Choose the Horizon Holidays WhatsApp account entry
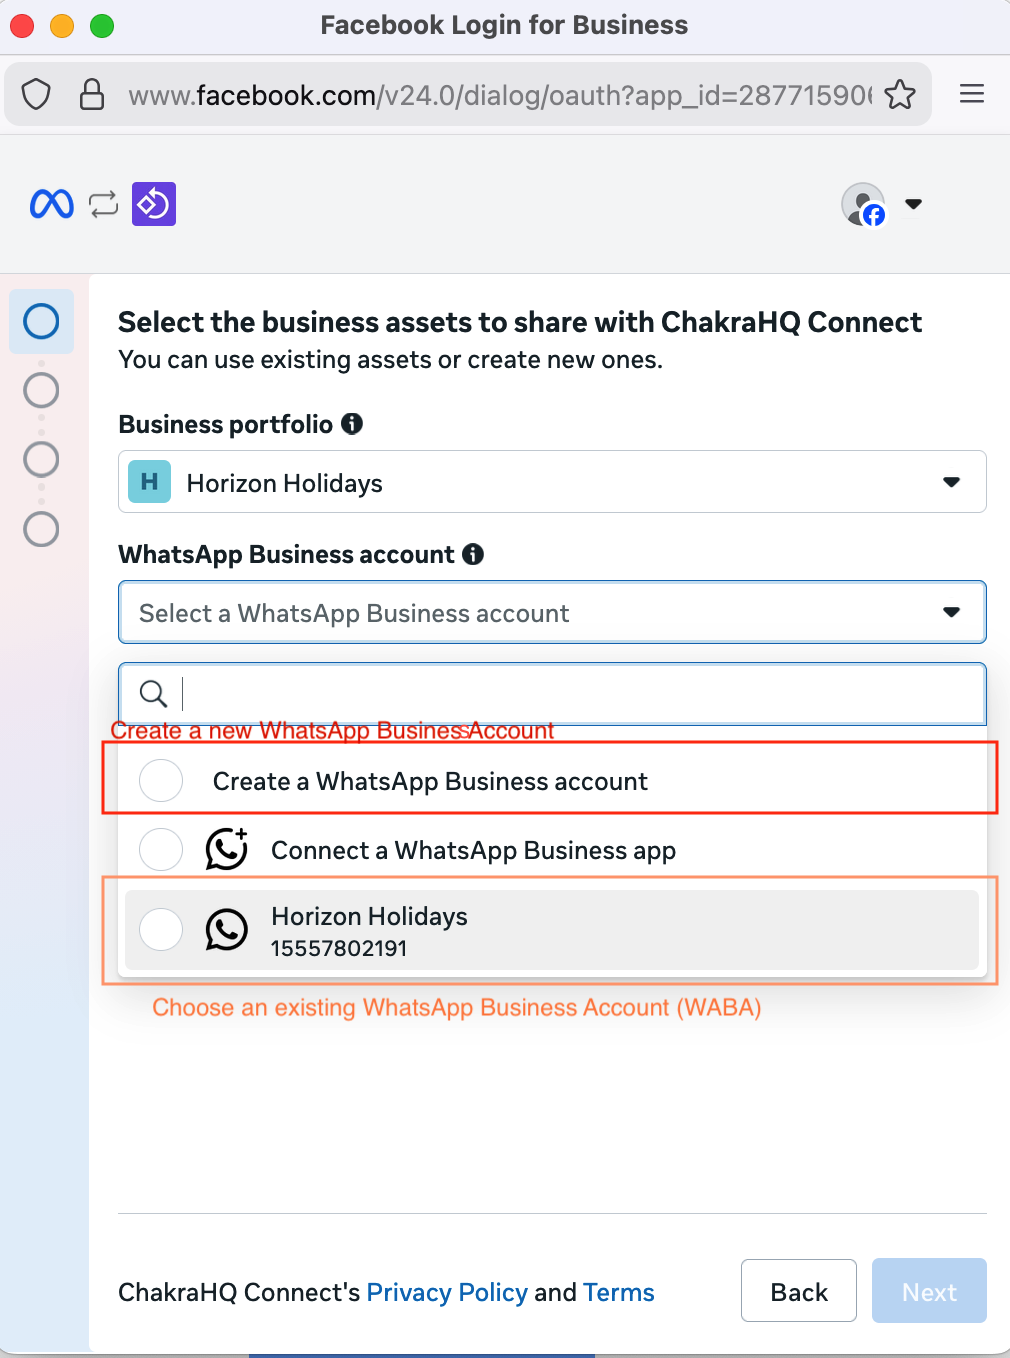Screen dimensions: 1010x1358 370,930
